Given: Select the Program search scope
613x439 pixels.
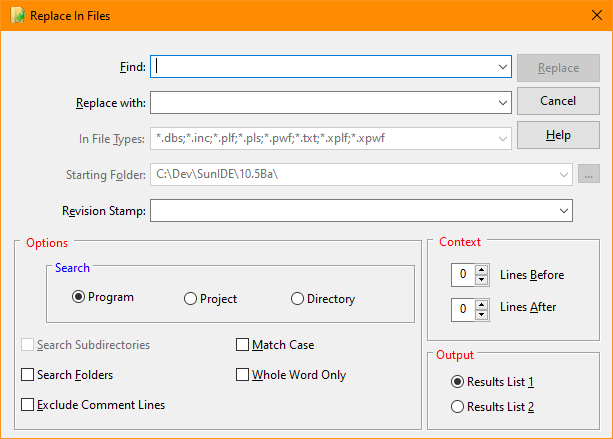Looking at the screenshot, I should tap(79, 298).
